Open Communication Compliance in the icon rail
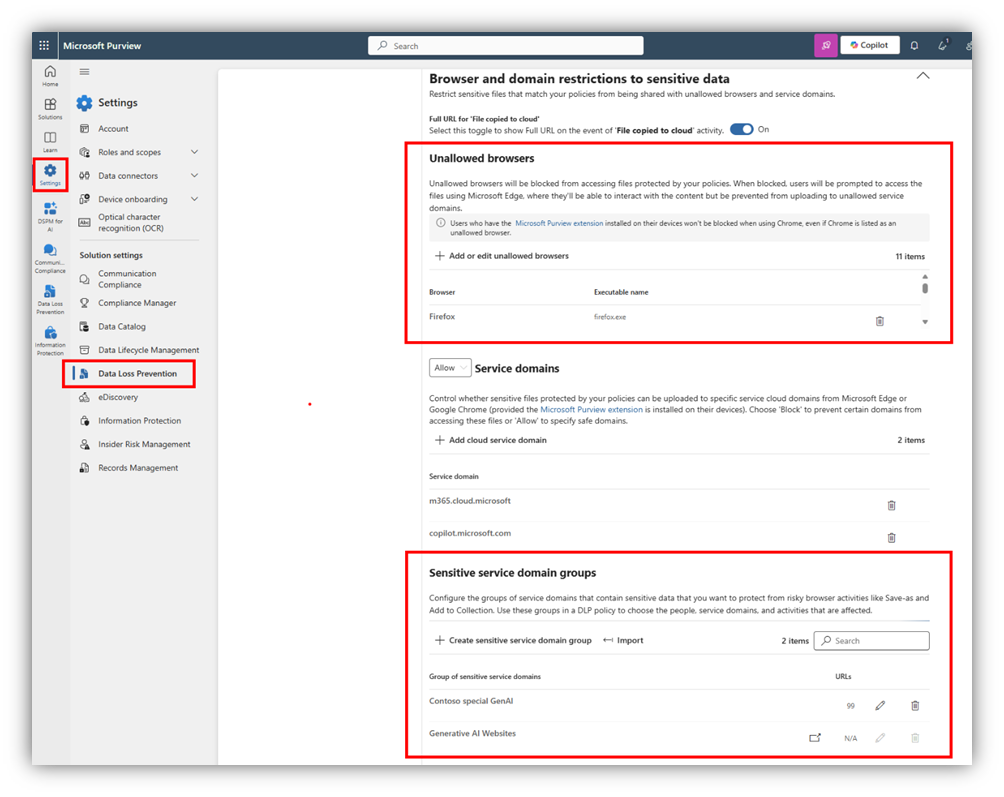This screenshot has height=797, width=1004. click(x=50, y=258)
